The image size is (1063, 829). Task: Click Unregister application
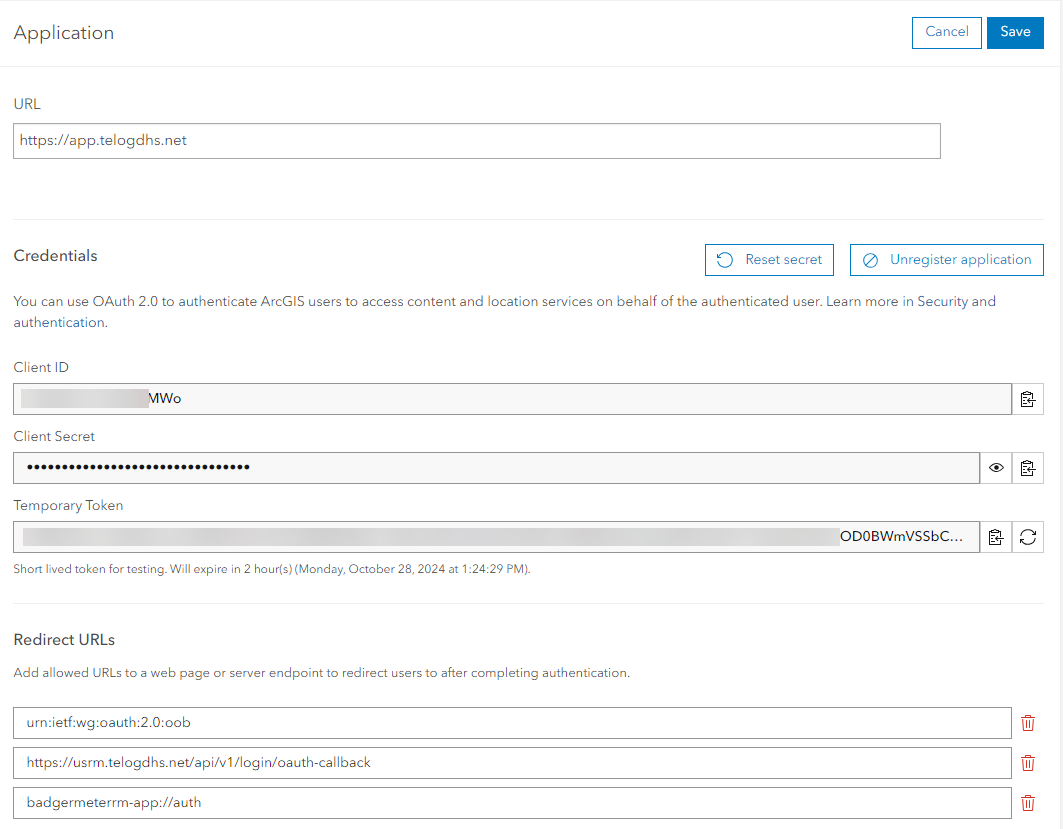946,260
